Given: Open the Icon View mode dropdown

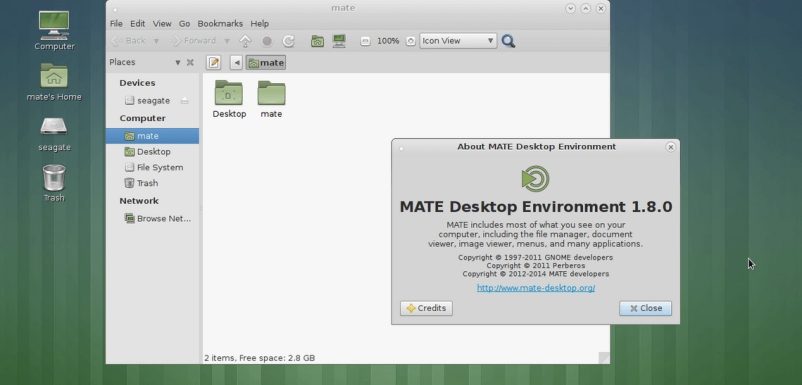Looking at the screenshot, I should tap(458, 41).
